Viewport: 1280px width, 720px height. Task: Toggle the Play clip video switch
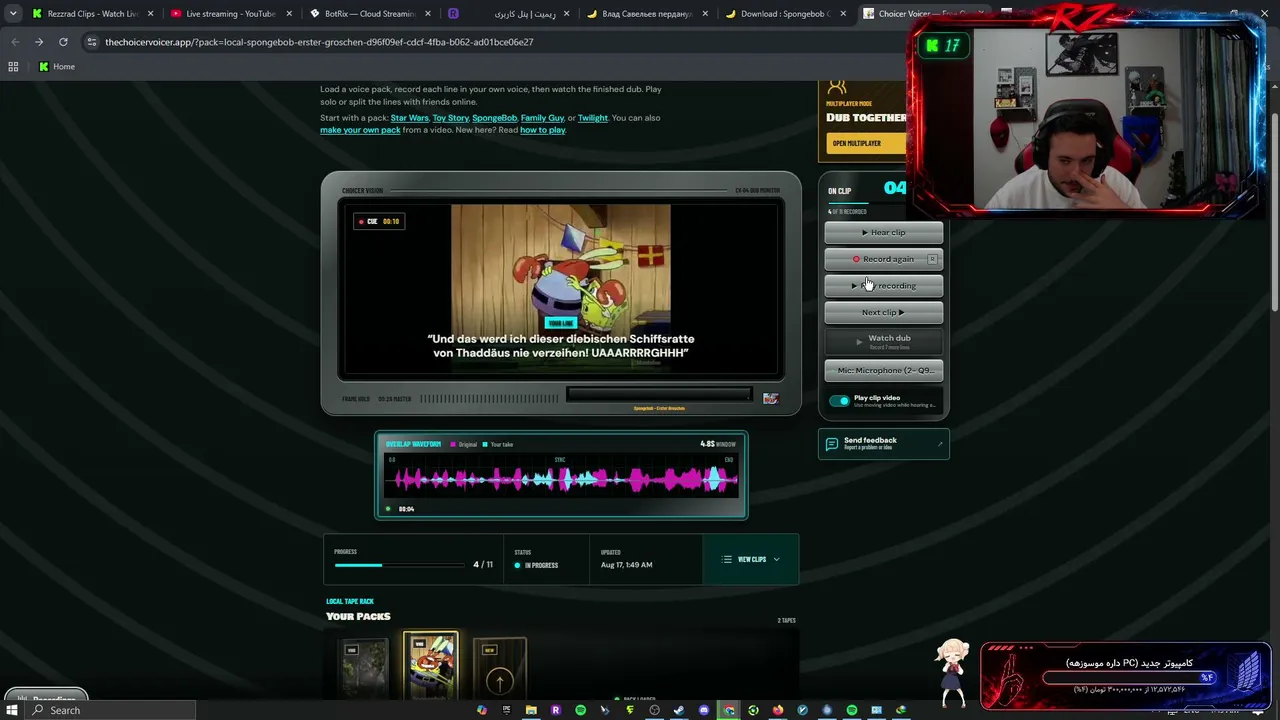click(839, 401)
